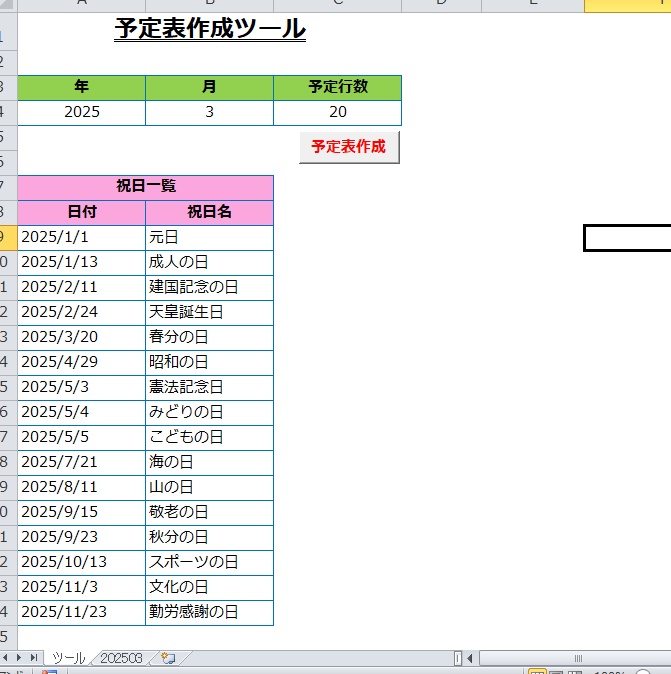Click the horizontal scrollbar left arrow
This screenshot has width=671, height=674.
pyautogui.click(x=470, y=658)
